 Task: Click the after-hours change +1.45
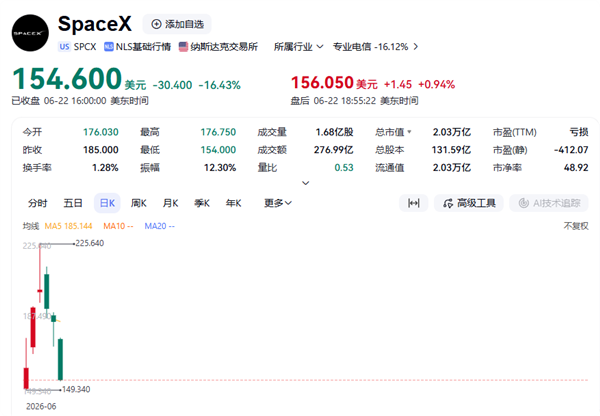(398, 84)
